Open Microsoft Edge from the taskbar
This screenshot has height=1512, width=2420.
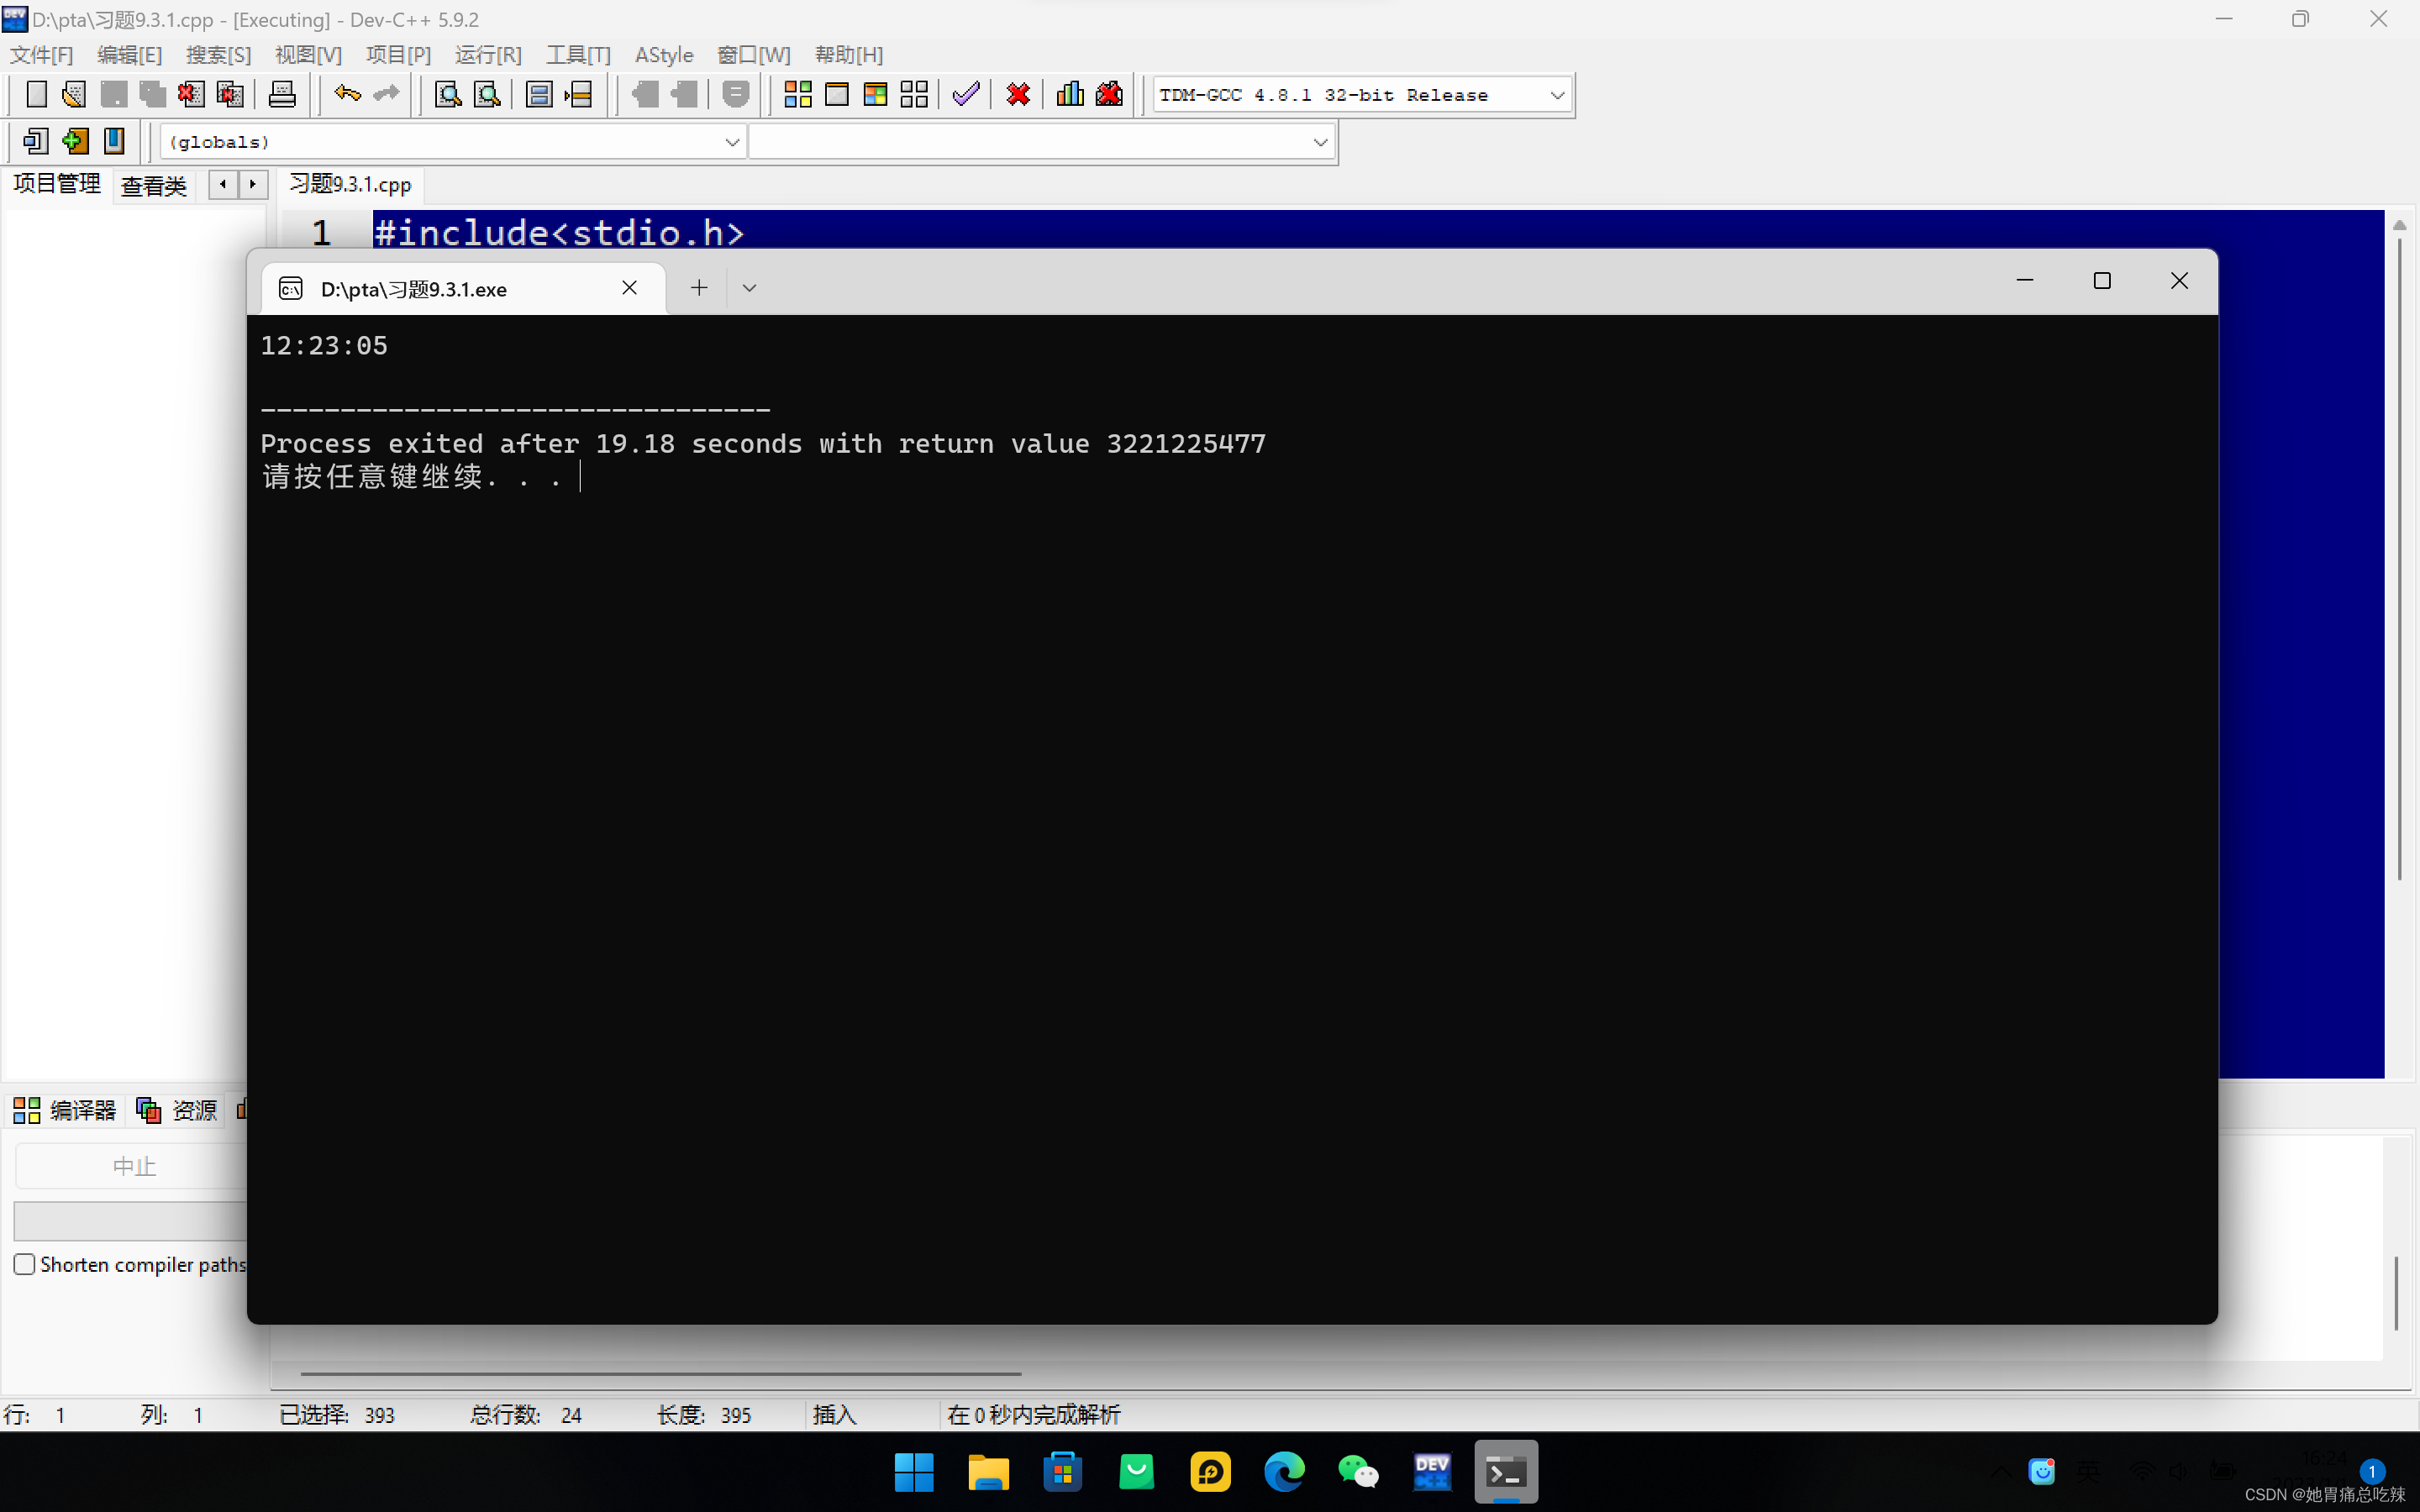click(1284, 1472)
